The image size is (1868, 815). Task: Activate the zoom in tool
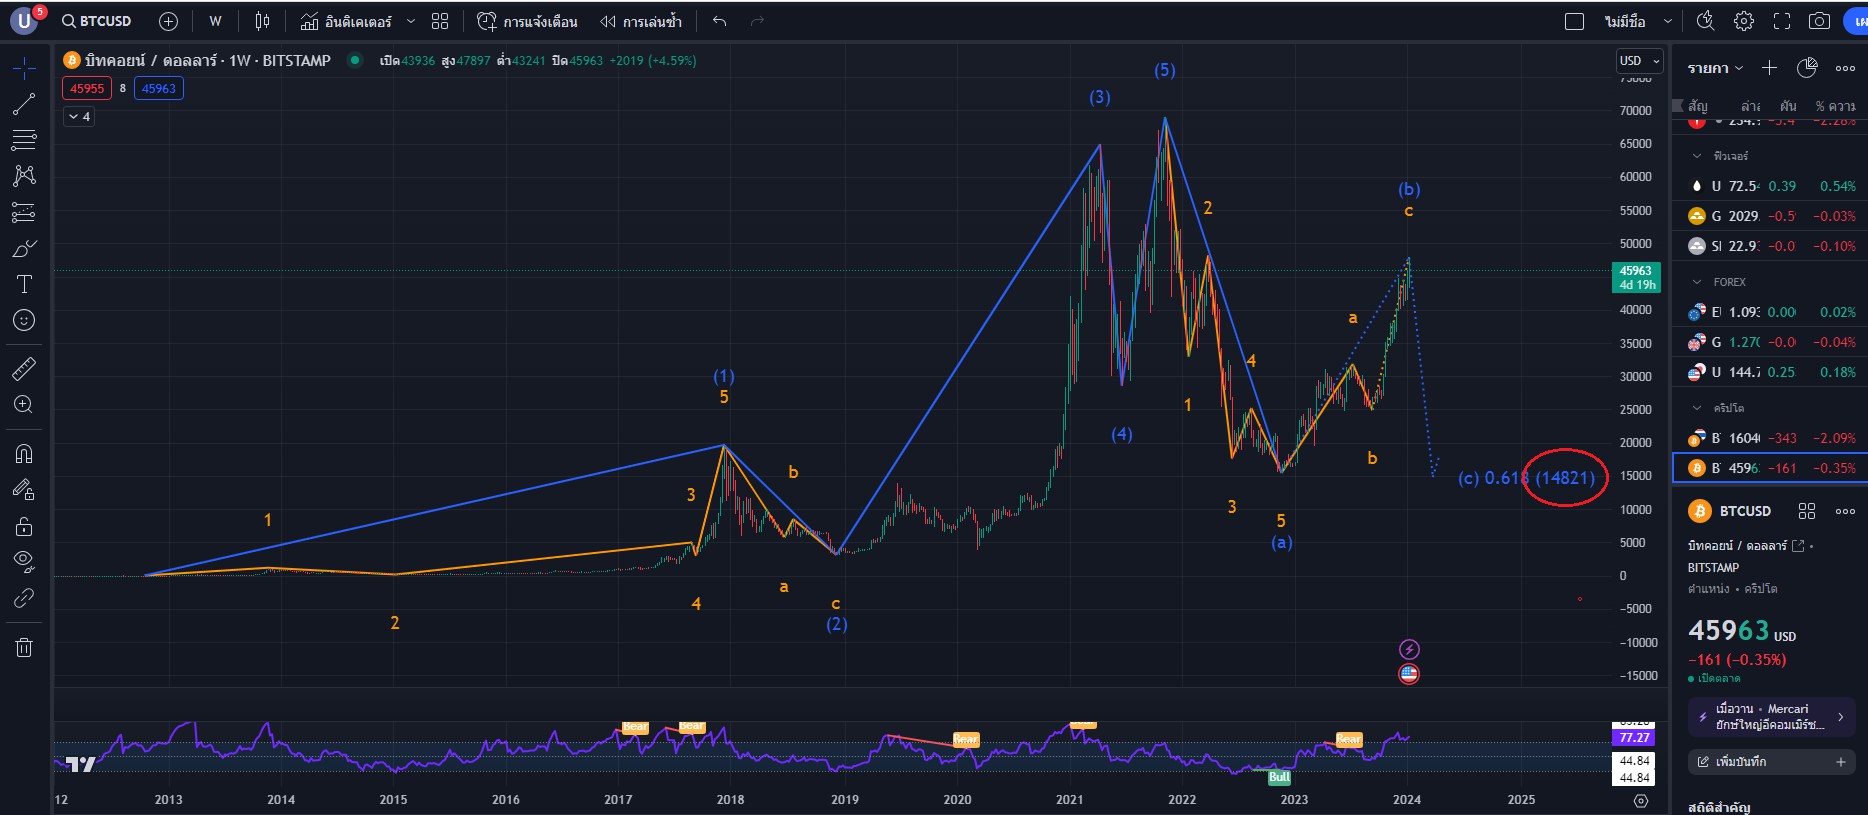coord(24,405)
